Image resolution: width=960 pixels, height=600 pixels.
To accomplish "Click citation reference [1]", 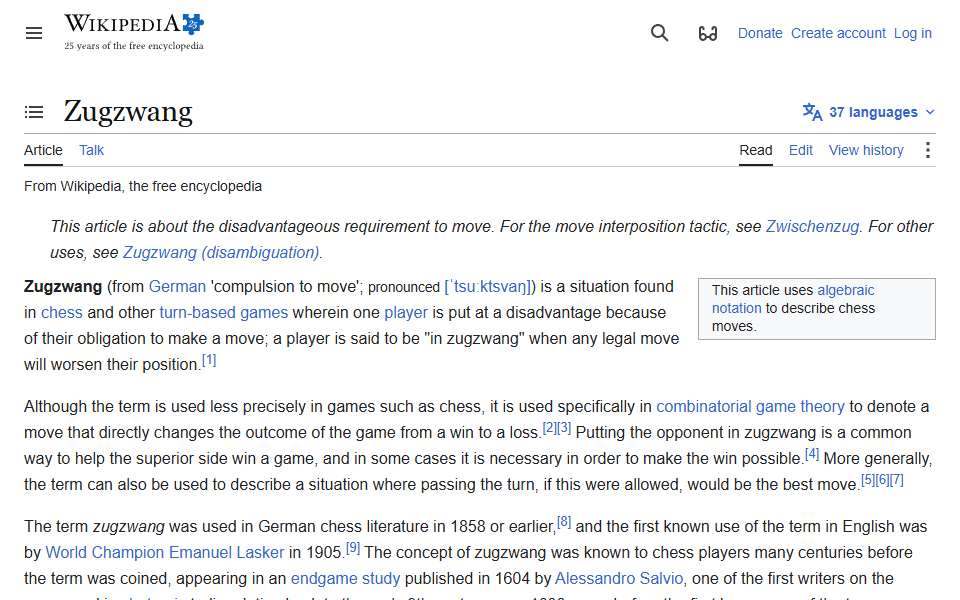I will [x=209, y=360].
